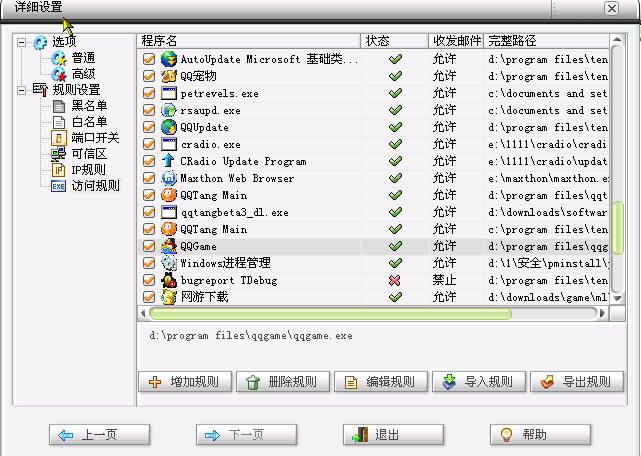641x456 pixels.
Task: Click the vertical scrollbar down arrow
Action: pos(617,299)
